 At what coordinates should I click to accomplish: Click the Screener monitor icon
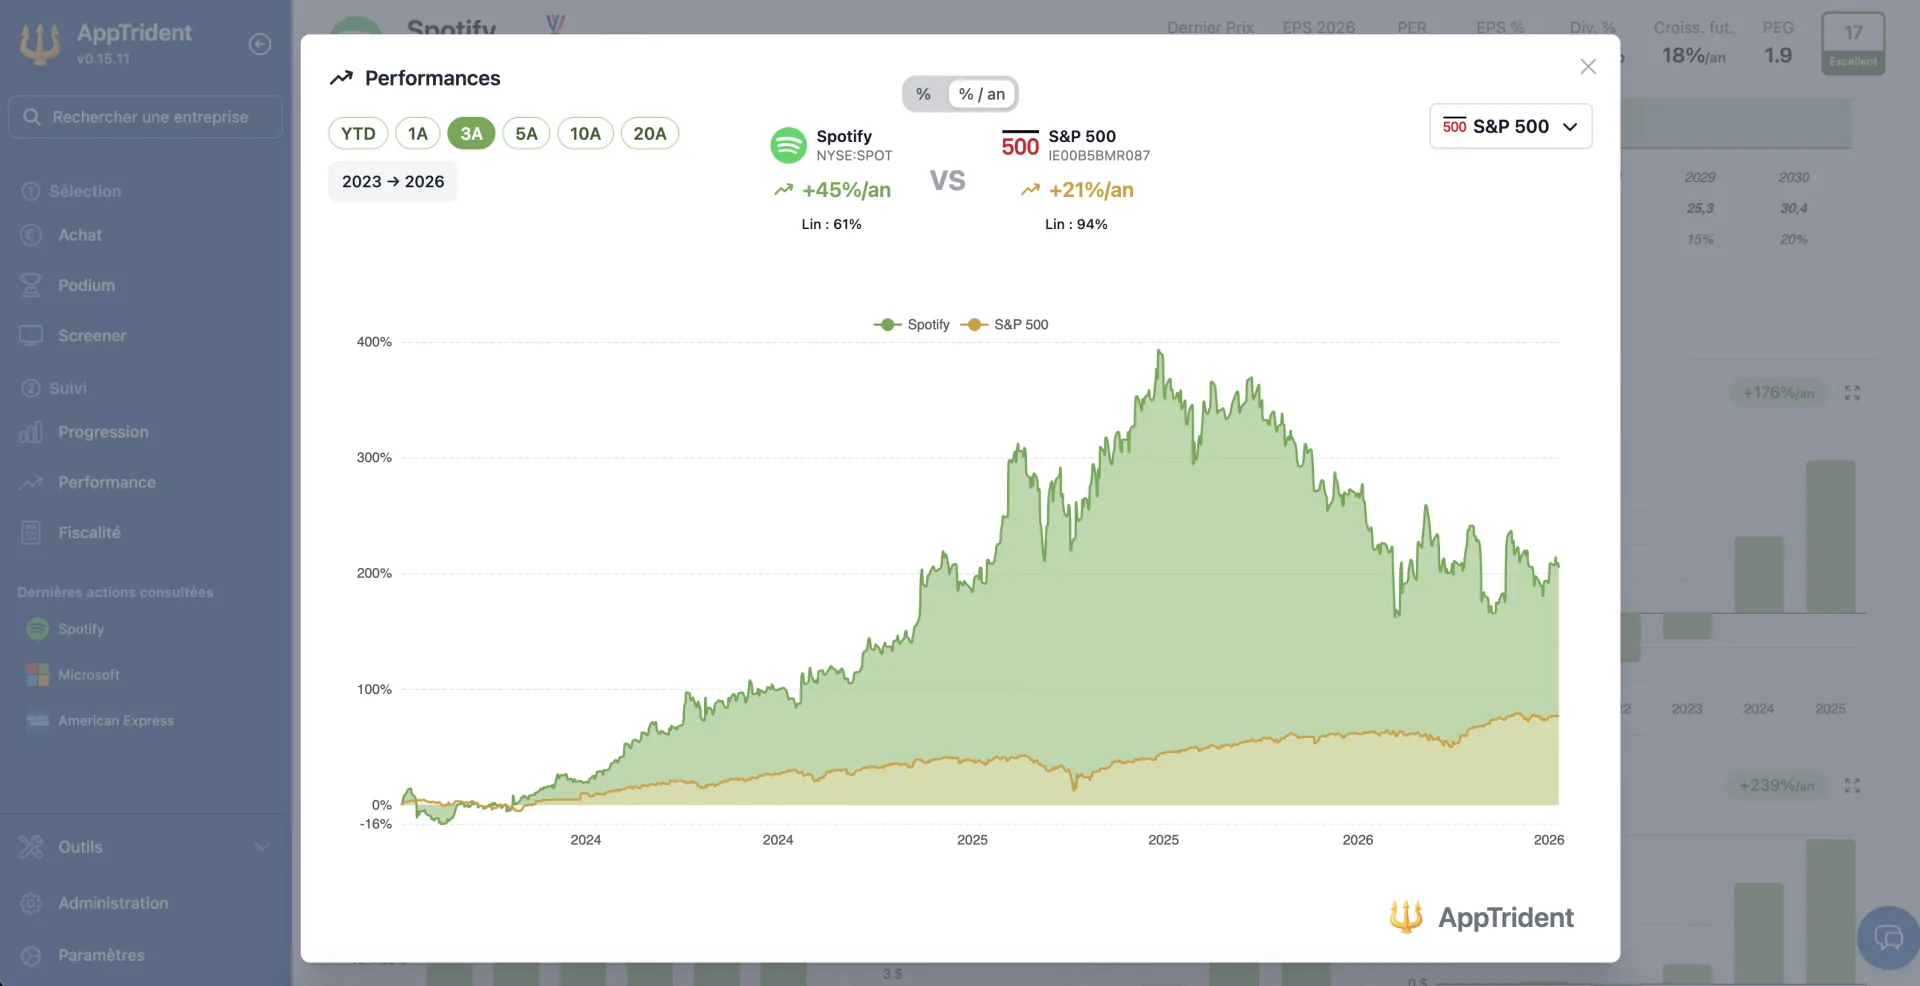[31, 336]
